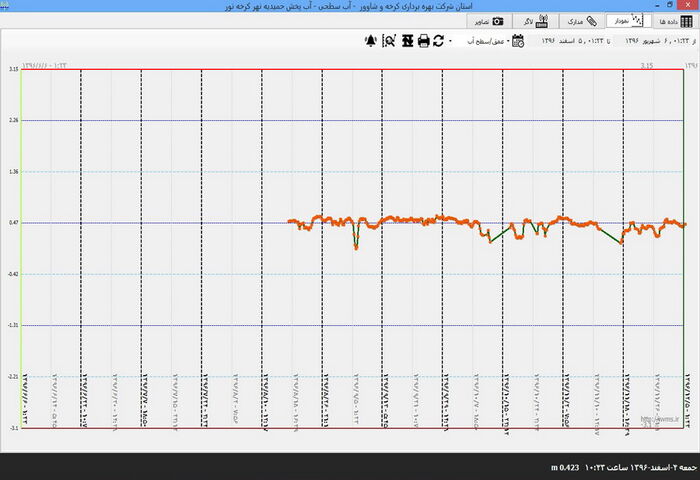Click the app icon in the title bar

[x=4, y=4]
